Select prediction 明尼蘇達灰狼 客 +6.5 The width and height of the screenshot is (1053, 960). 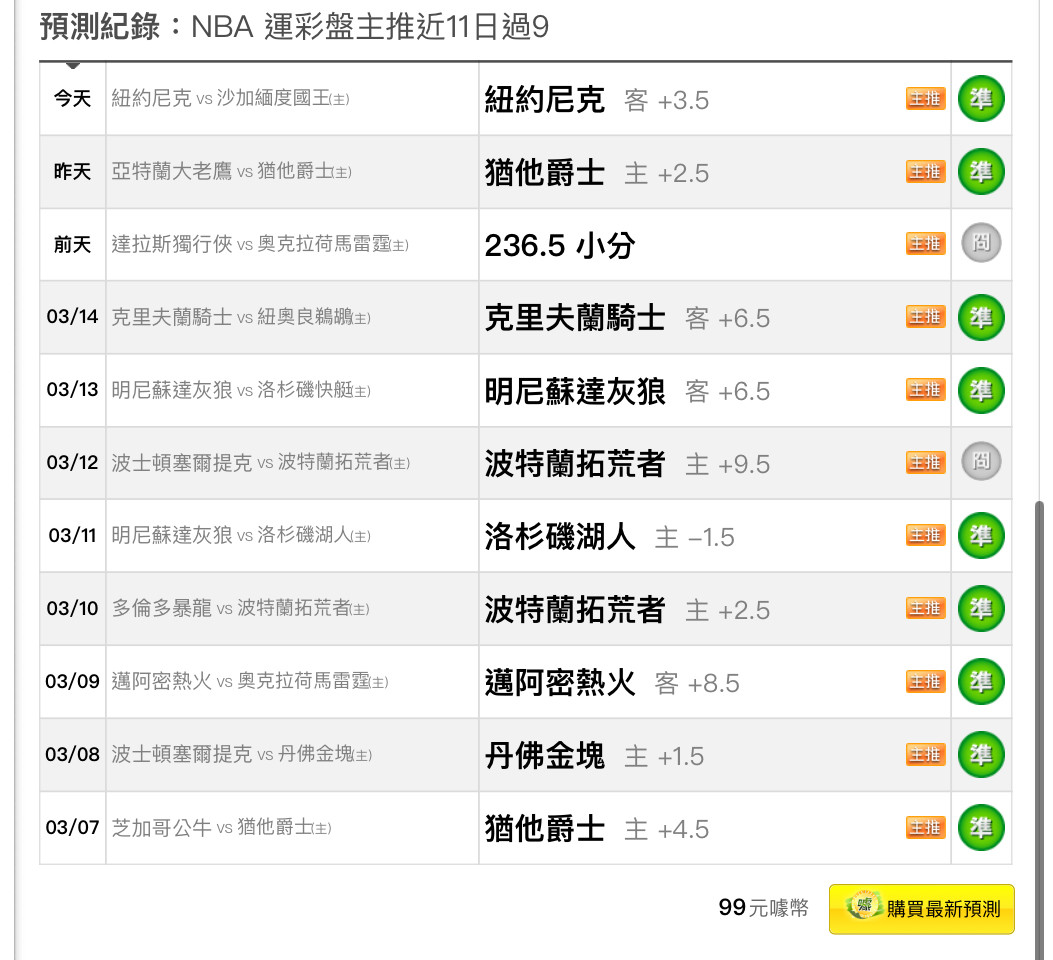click(627, 391)
